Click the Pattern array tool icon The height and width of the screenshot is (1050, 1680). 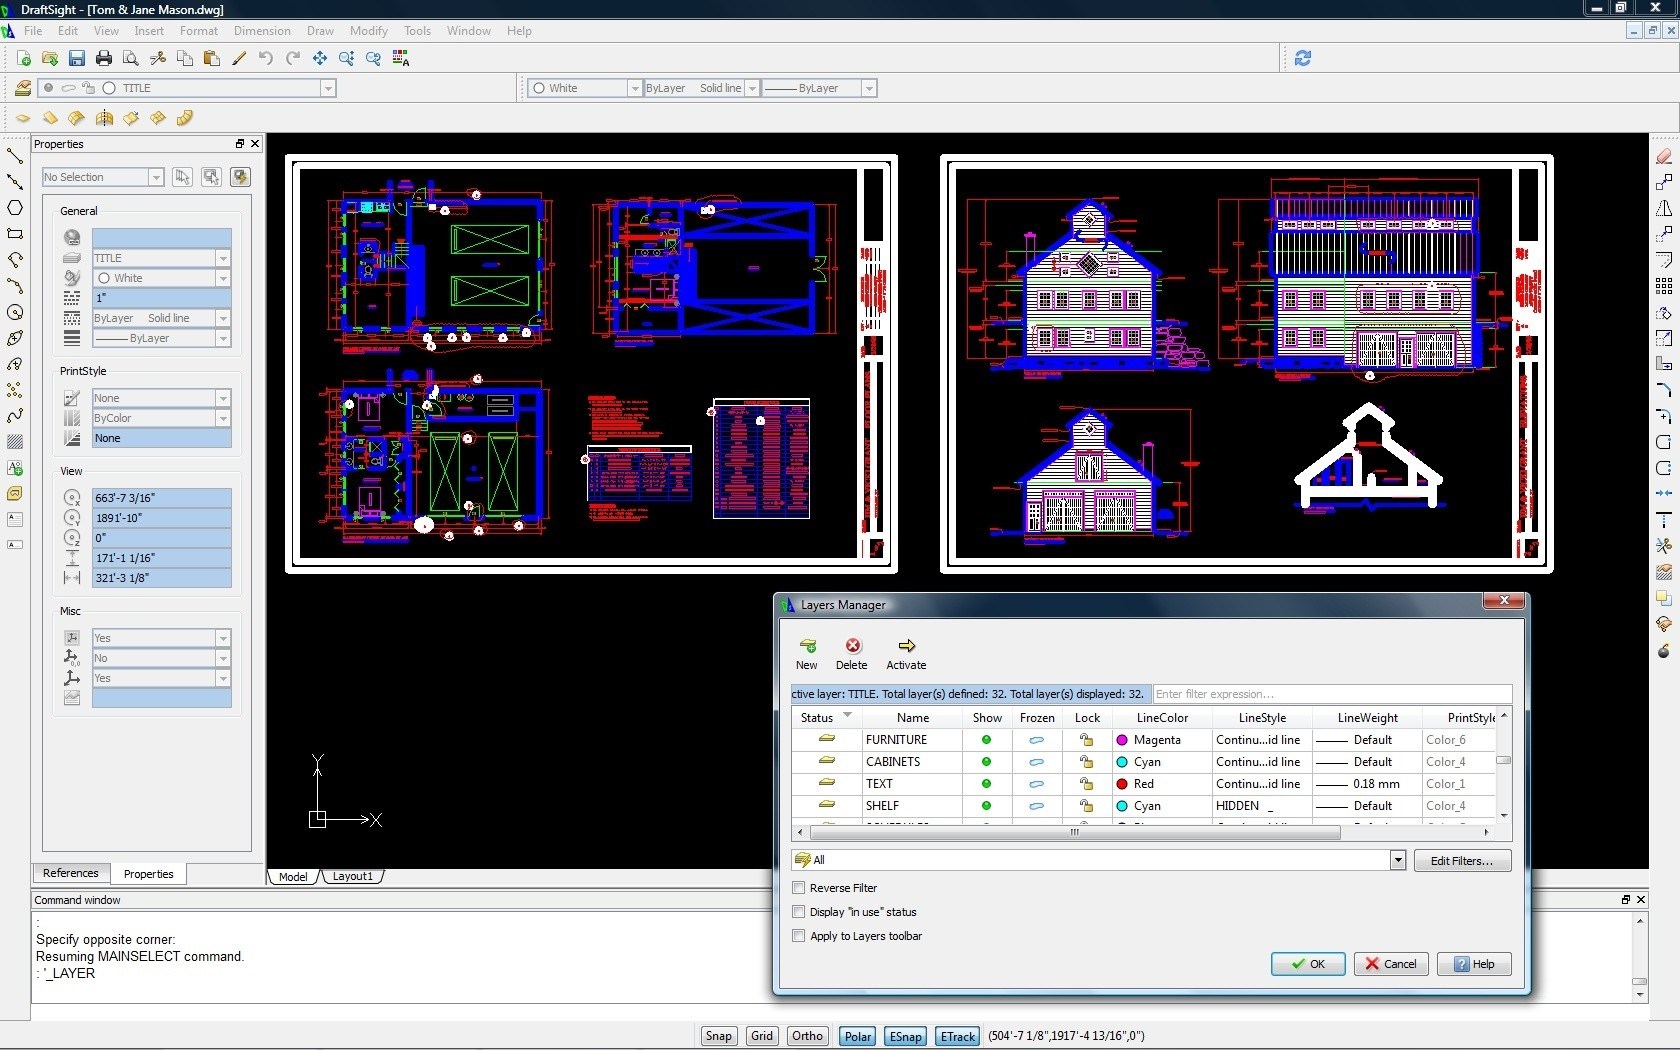pos(1663,285)
